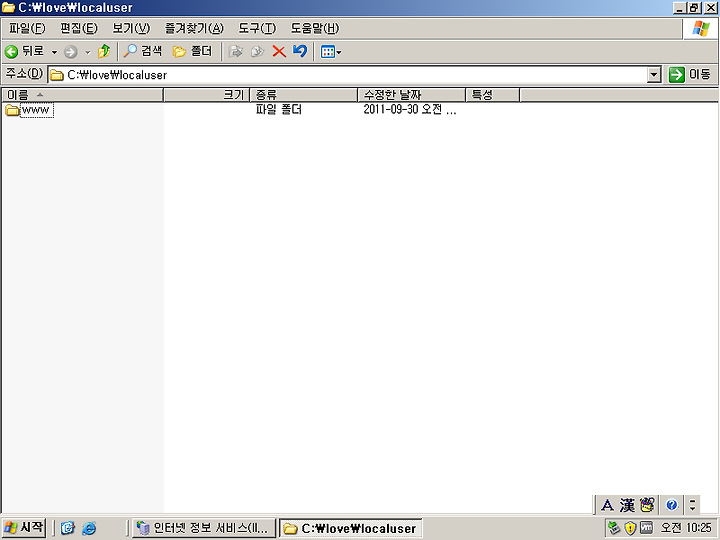Screen dimensions: 720x540
Task: Click the red Delete X icon
Action: pyautogui.click(x=279, y=51)
